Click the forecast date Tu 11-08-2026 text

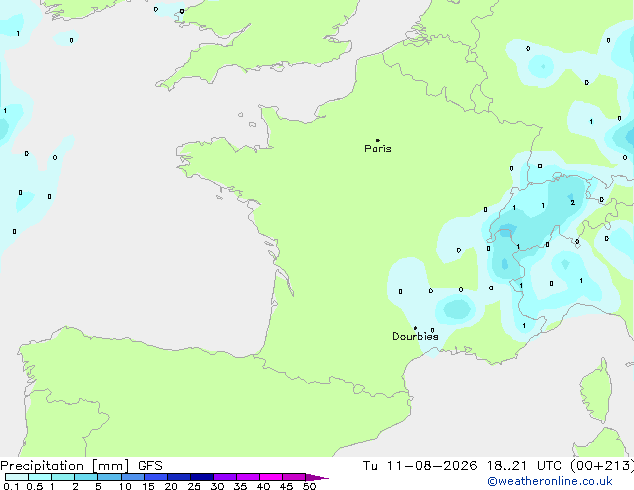[x=420, y=466]
